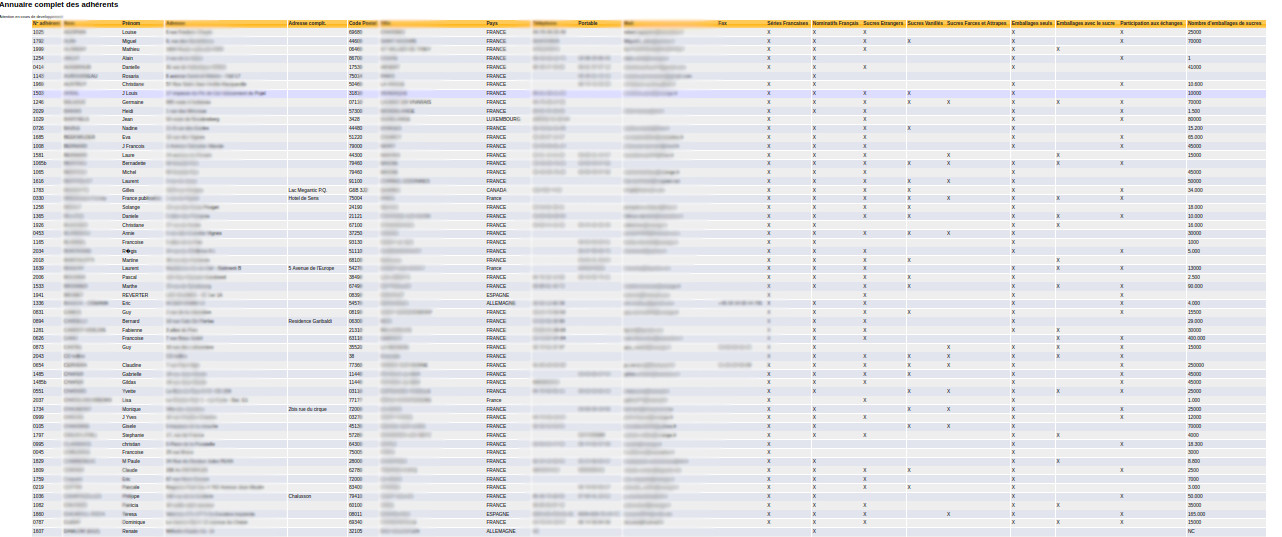Viewport: 1282px width, 537px height.
Task: Click the 'Adresse compl.' column header
Action: (306, 23)
